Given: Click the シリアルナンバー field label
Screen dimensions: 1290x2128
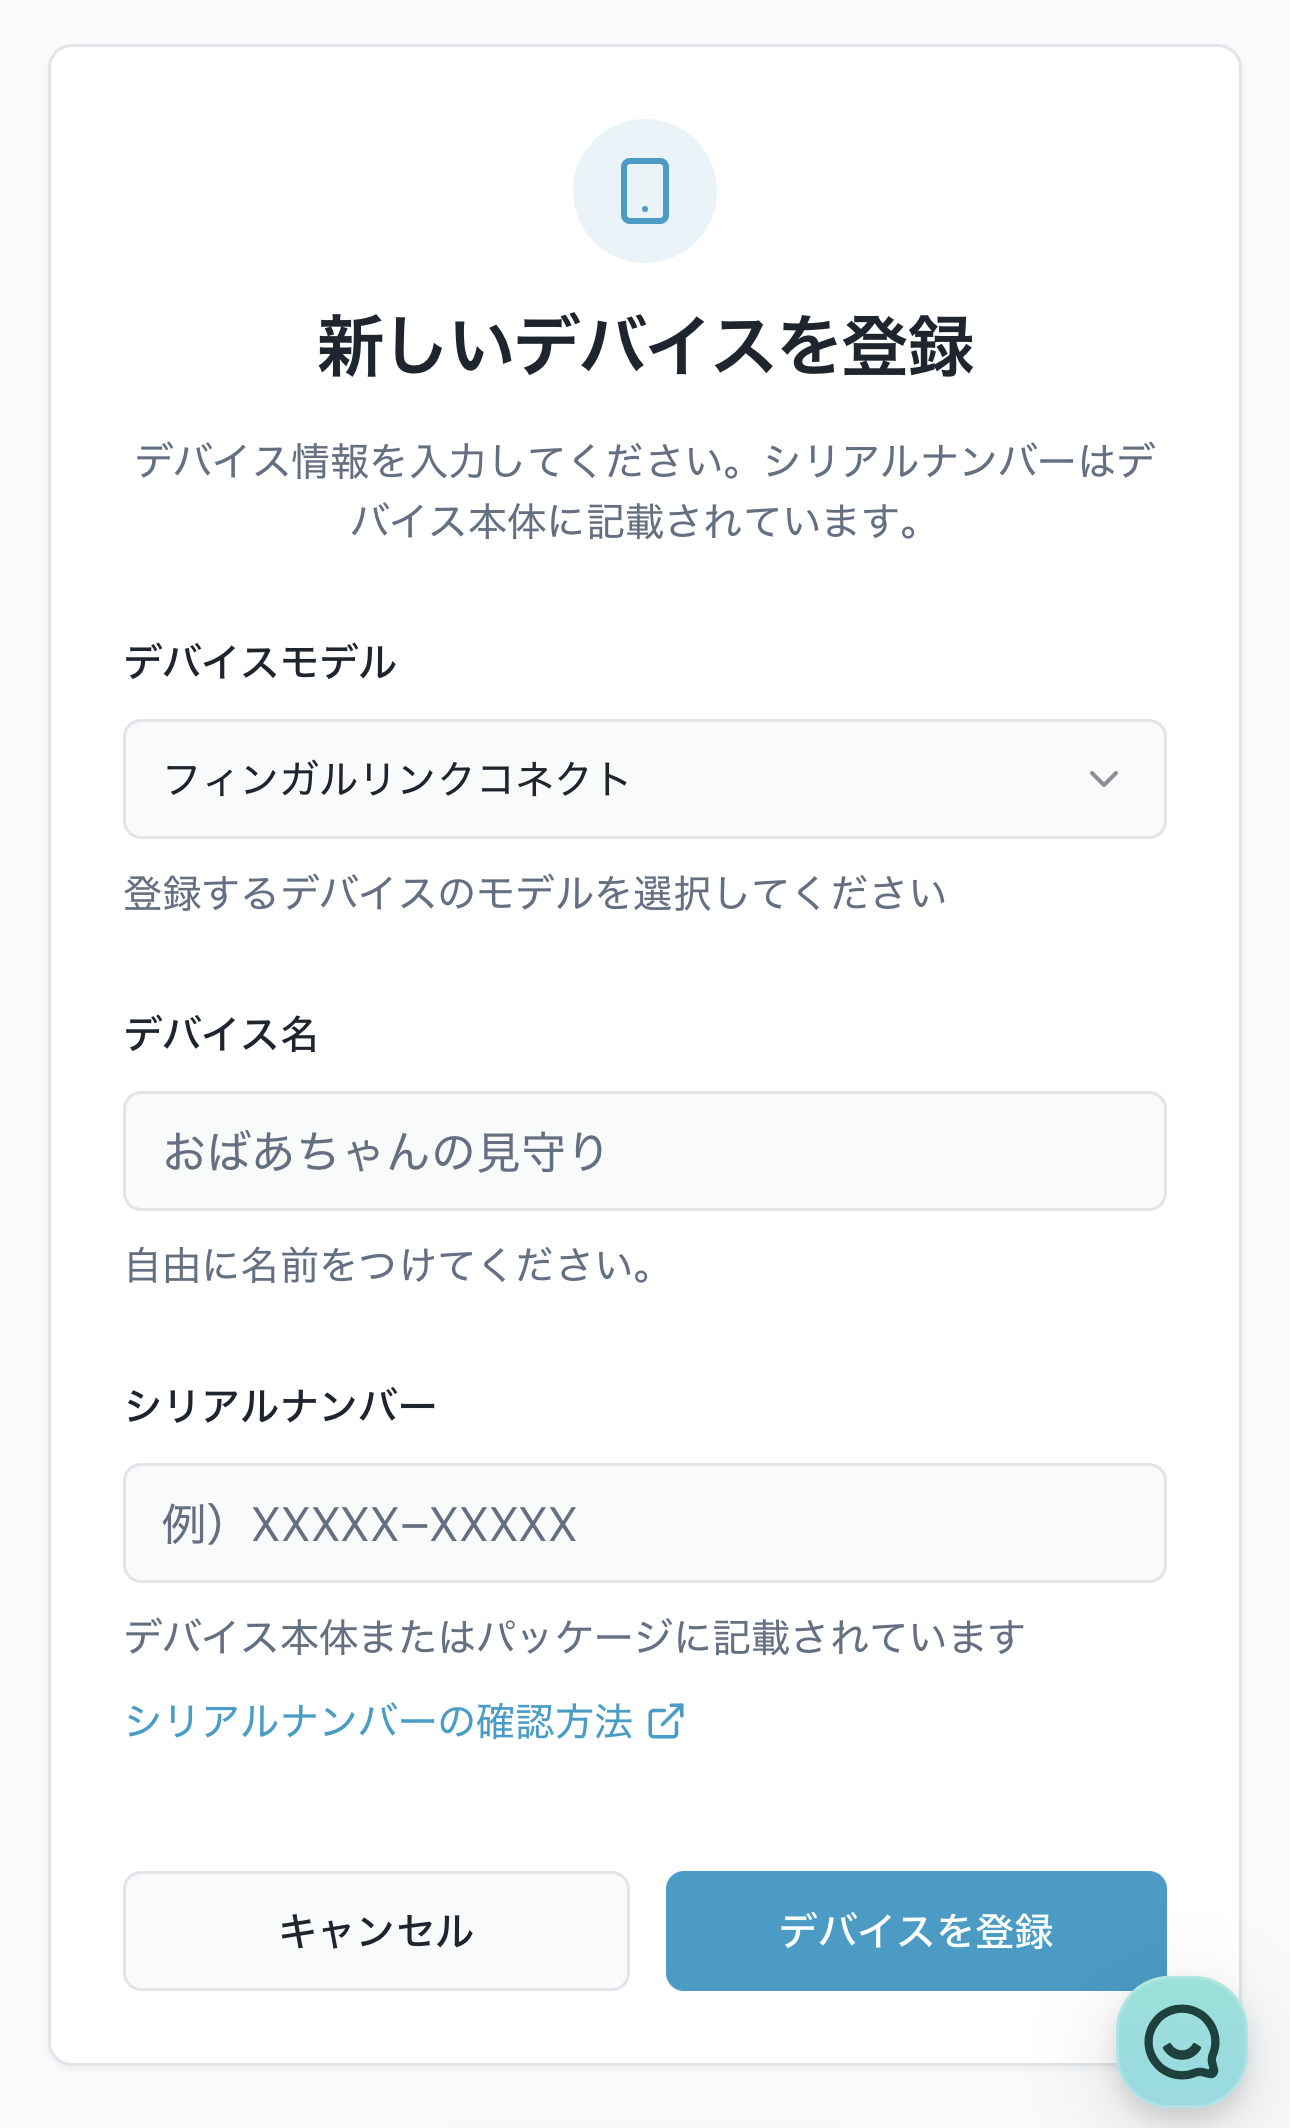Looking at the screenshot, I should coord(280,1406).
